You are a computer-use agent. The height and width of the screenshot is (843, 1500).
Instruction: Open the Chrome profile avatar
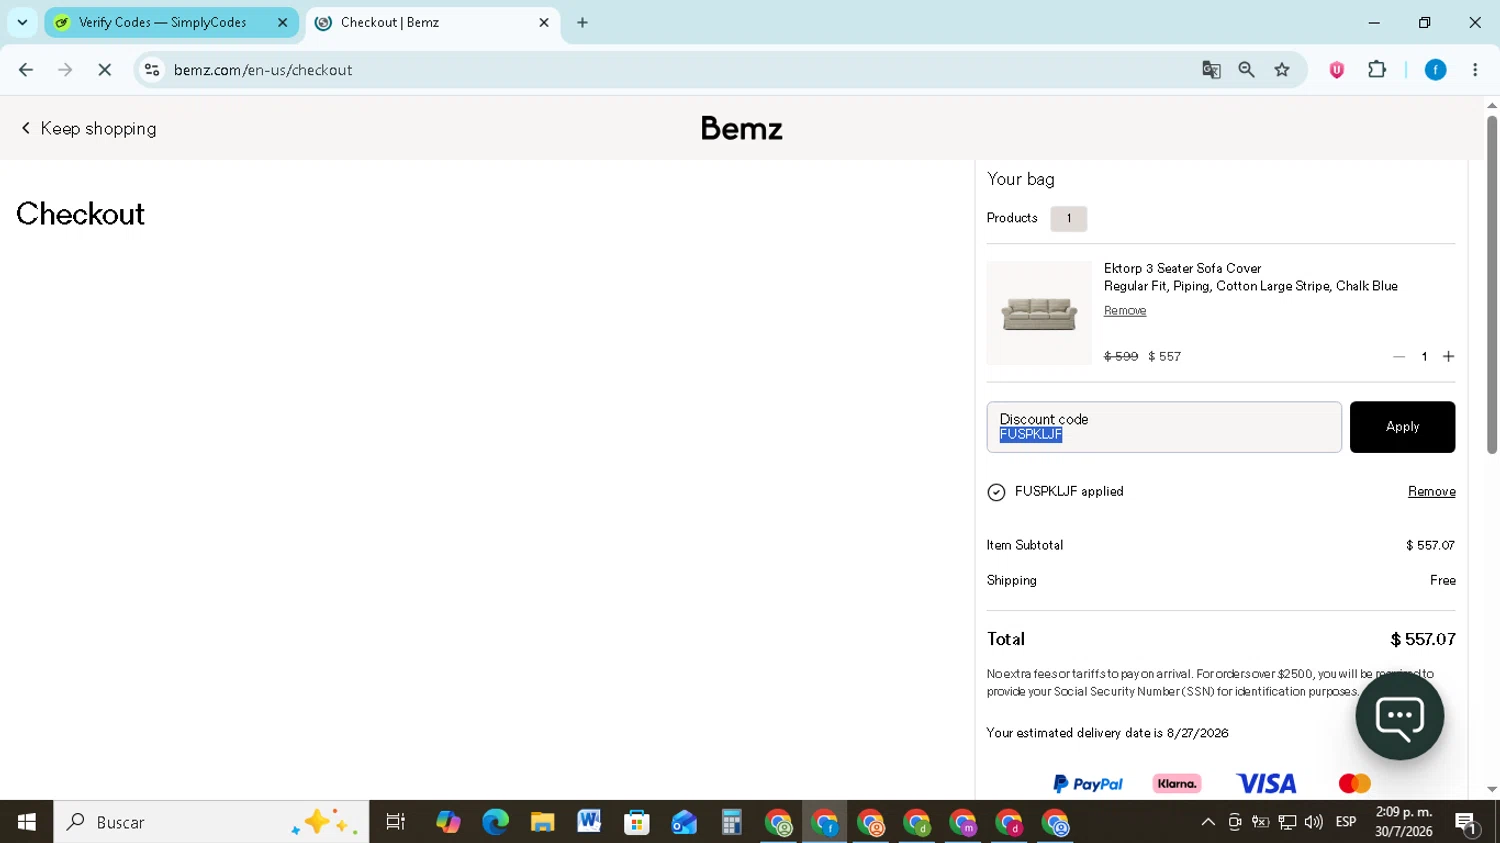point(1435,70)
